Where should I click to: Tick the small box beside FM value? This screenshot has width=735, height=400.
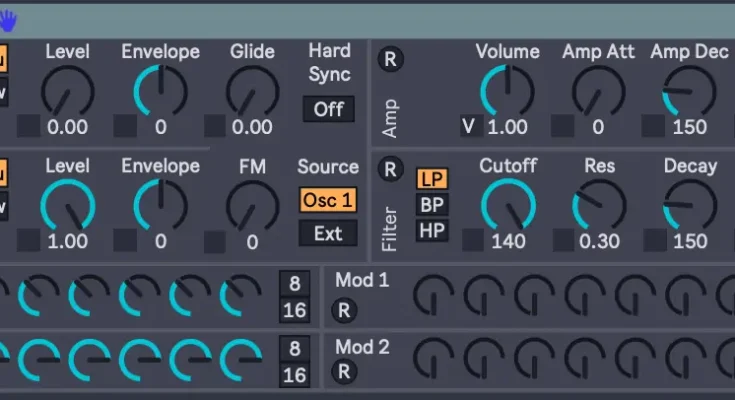tap(216, 241)
